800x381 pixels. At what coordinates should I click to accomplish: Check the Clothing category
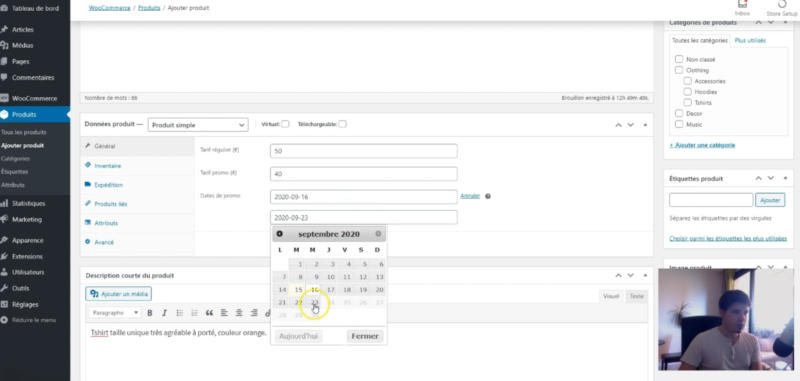point(679,70)
